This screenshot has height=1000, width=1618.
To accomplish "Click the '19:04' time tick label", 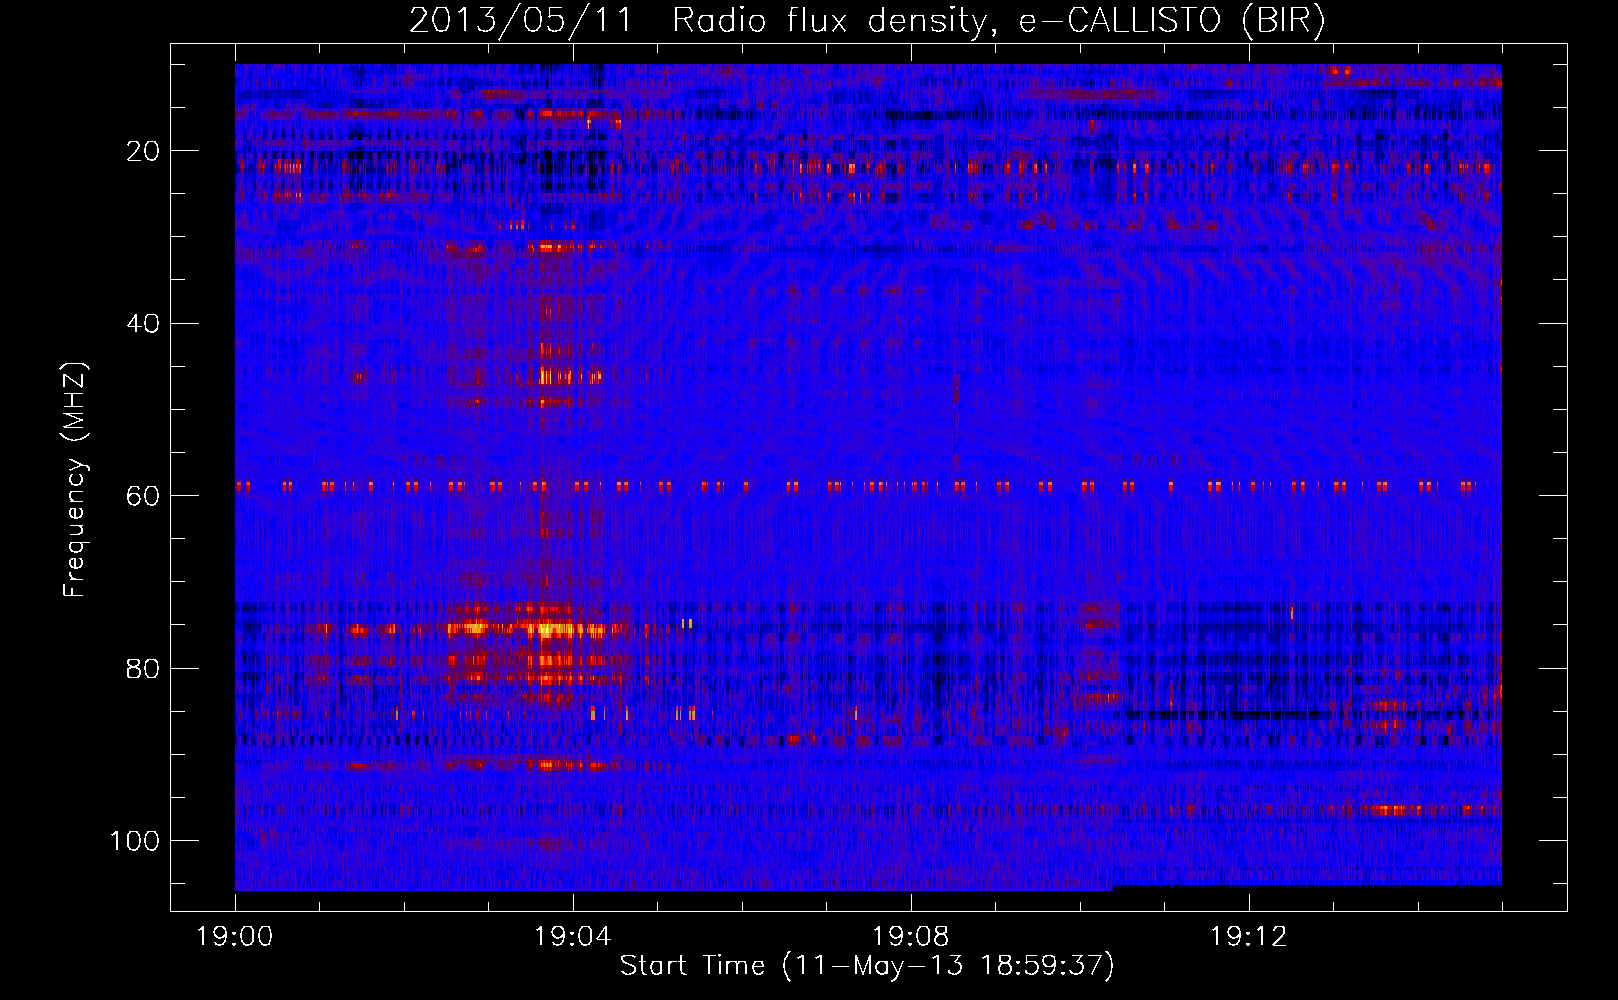I will coord(572,937).
